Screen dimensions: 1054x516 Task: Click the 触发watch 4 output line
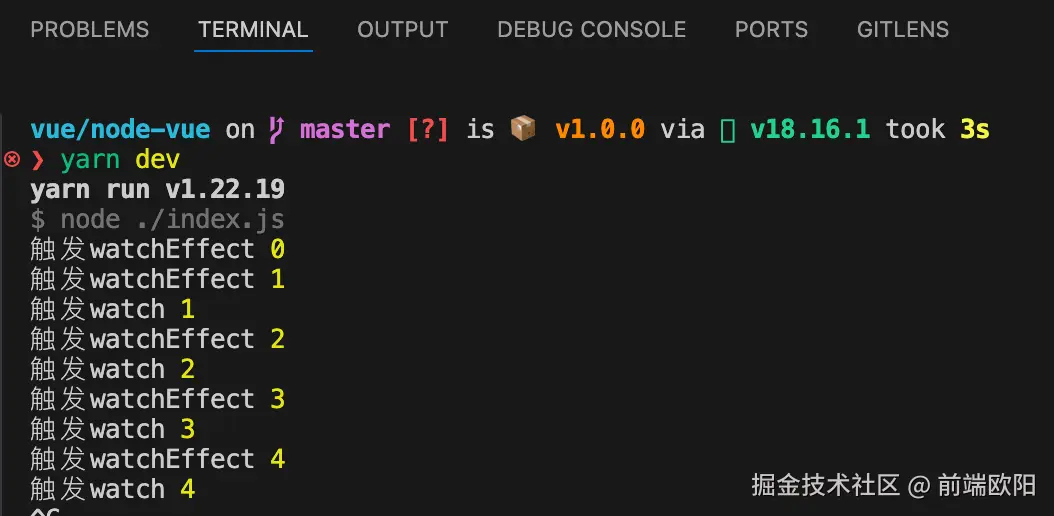click(112, 489)
